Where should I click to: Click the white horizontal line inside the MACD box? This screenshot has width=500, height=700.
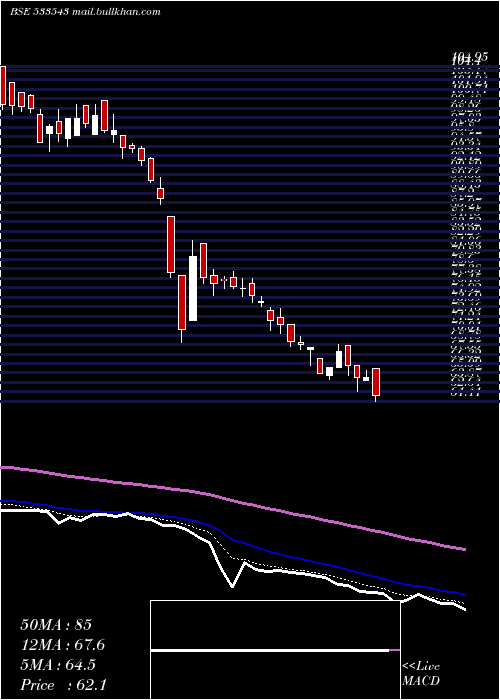[x=270, y=650]
